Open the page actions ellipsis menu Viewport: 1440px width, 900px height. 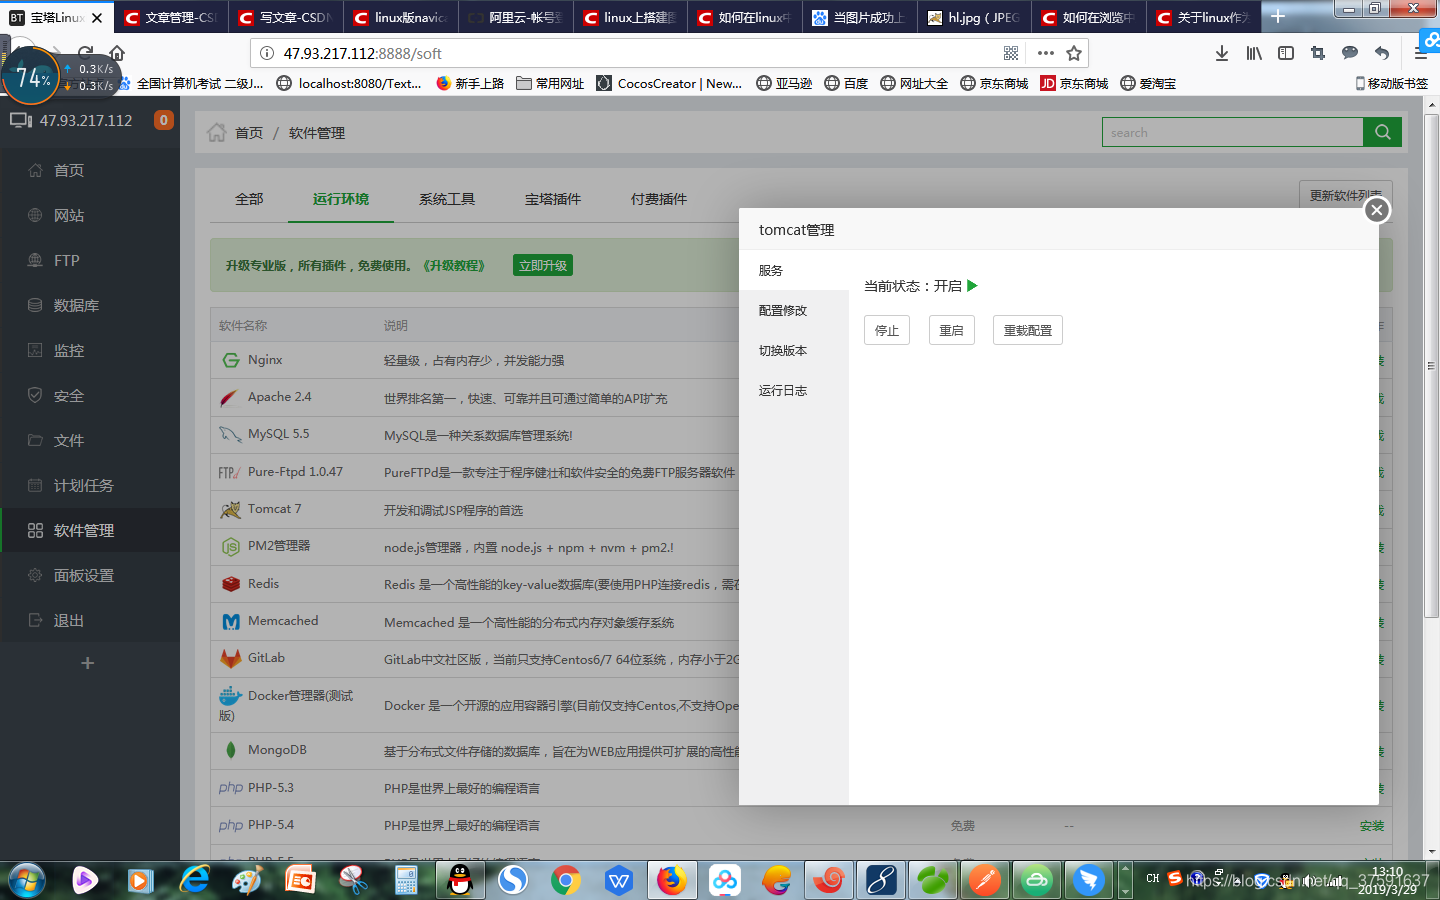1046,53
